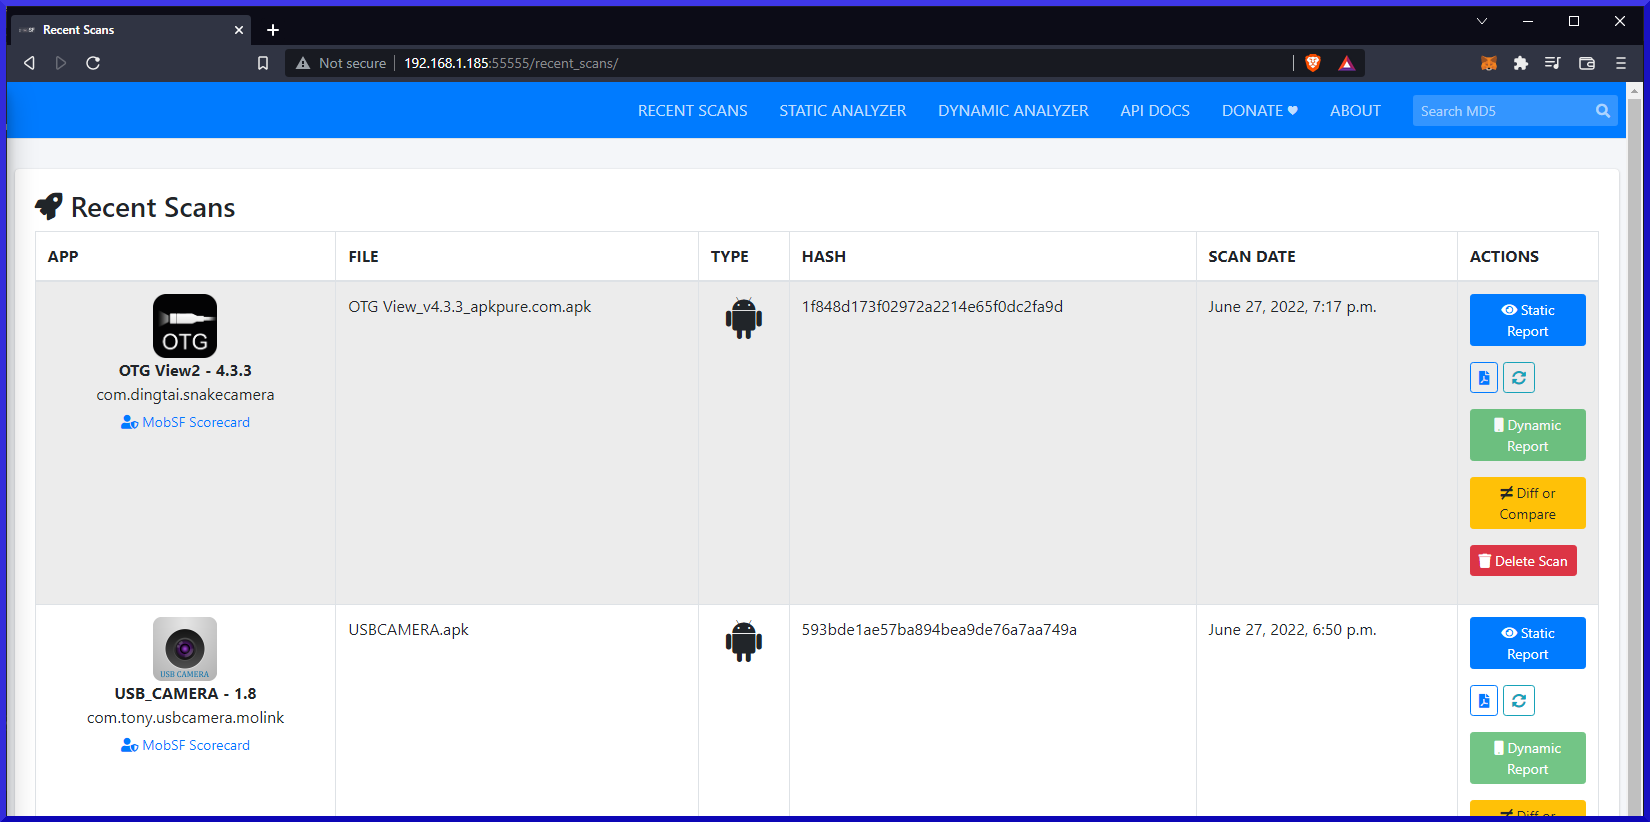Open the Static Analyzer menu item

pyautogui.click(x=842, y=111)
